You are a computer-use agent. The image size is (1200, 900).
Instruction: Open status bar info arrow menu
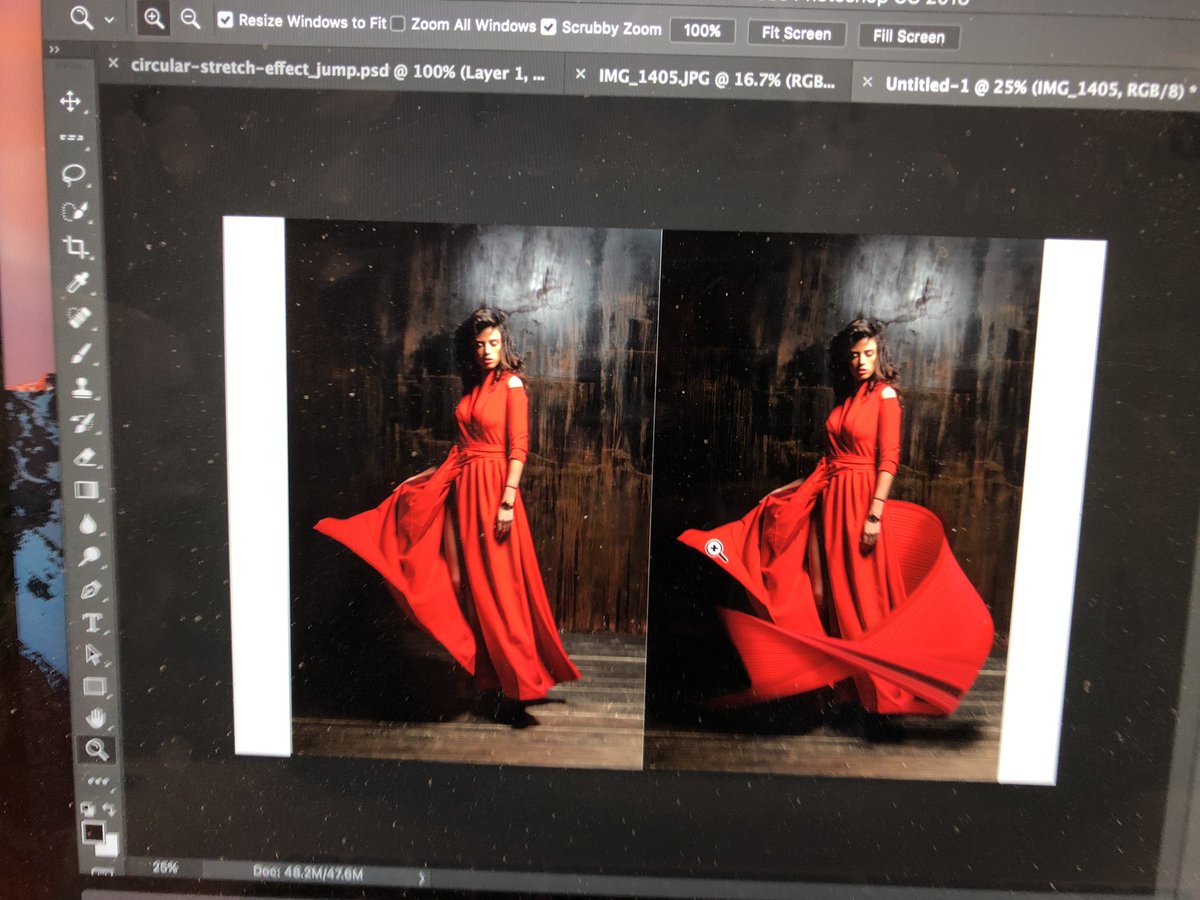[422, 878]
